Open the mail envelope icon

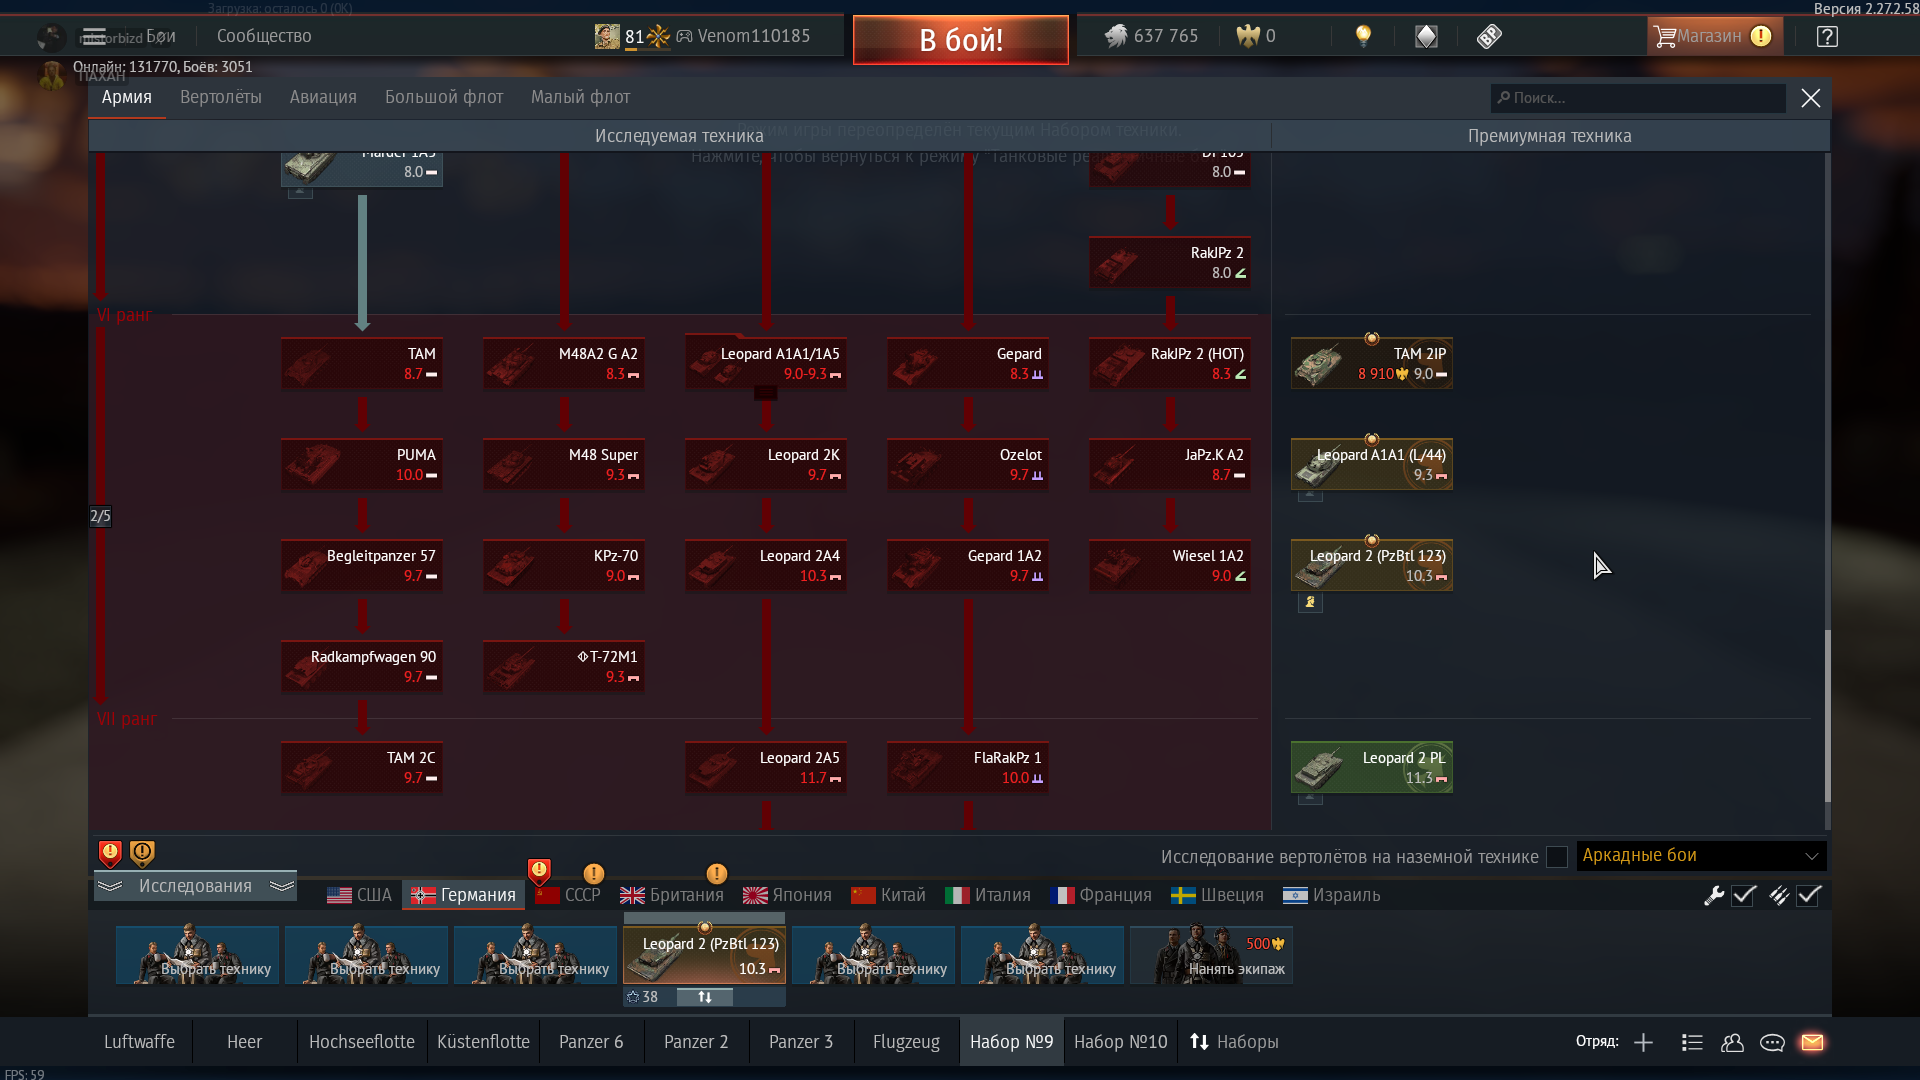(1812, 1042)
